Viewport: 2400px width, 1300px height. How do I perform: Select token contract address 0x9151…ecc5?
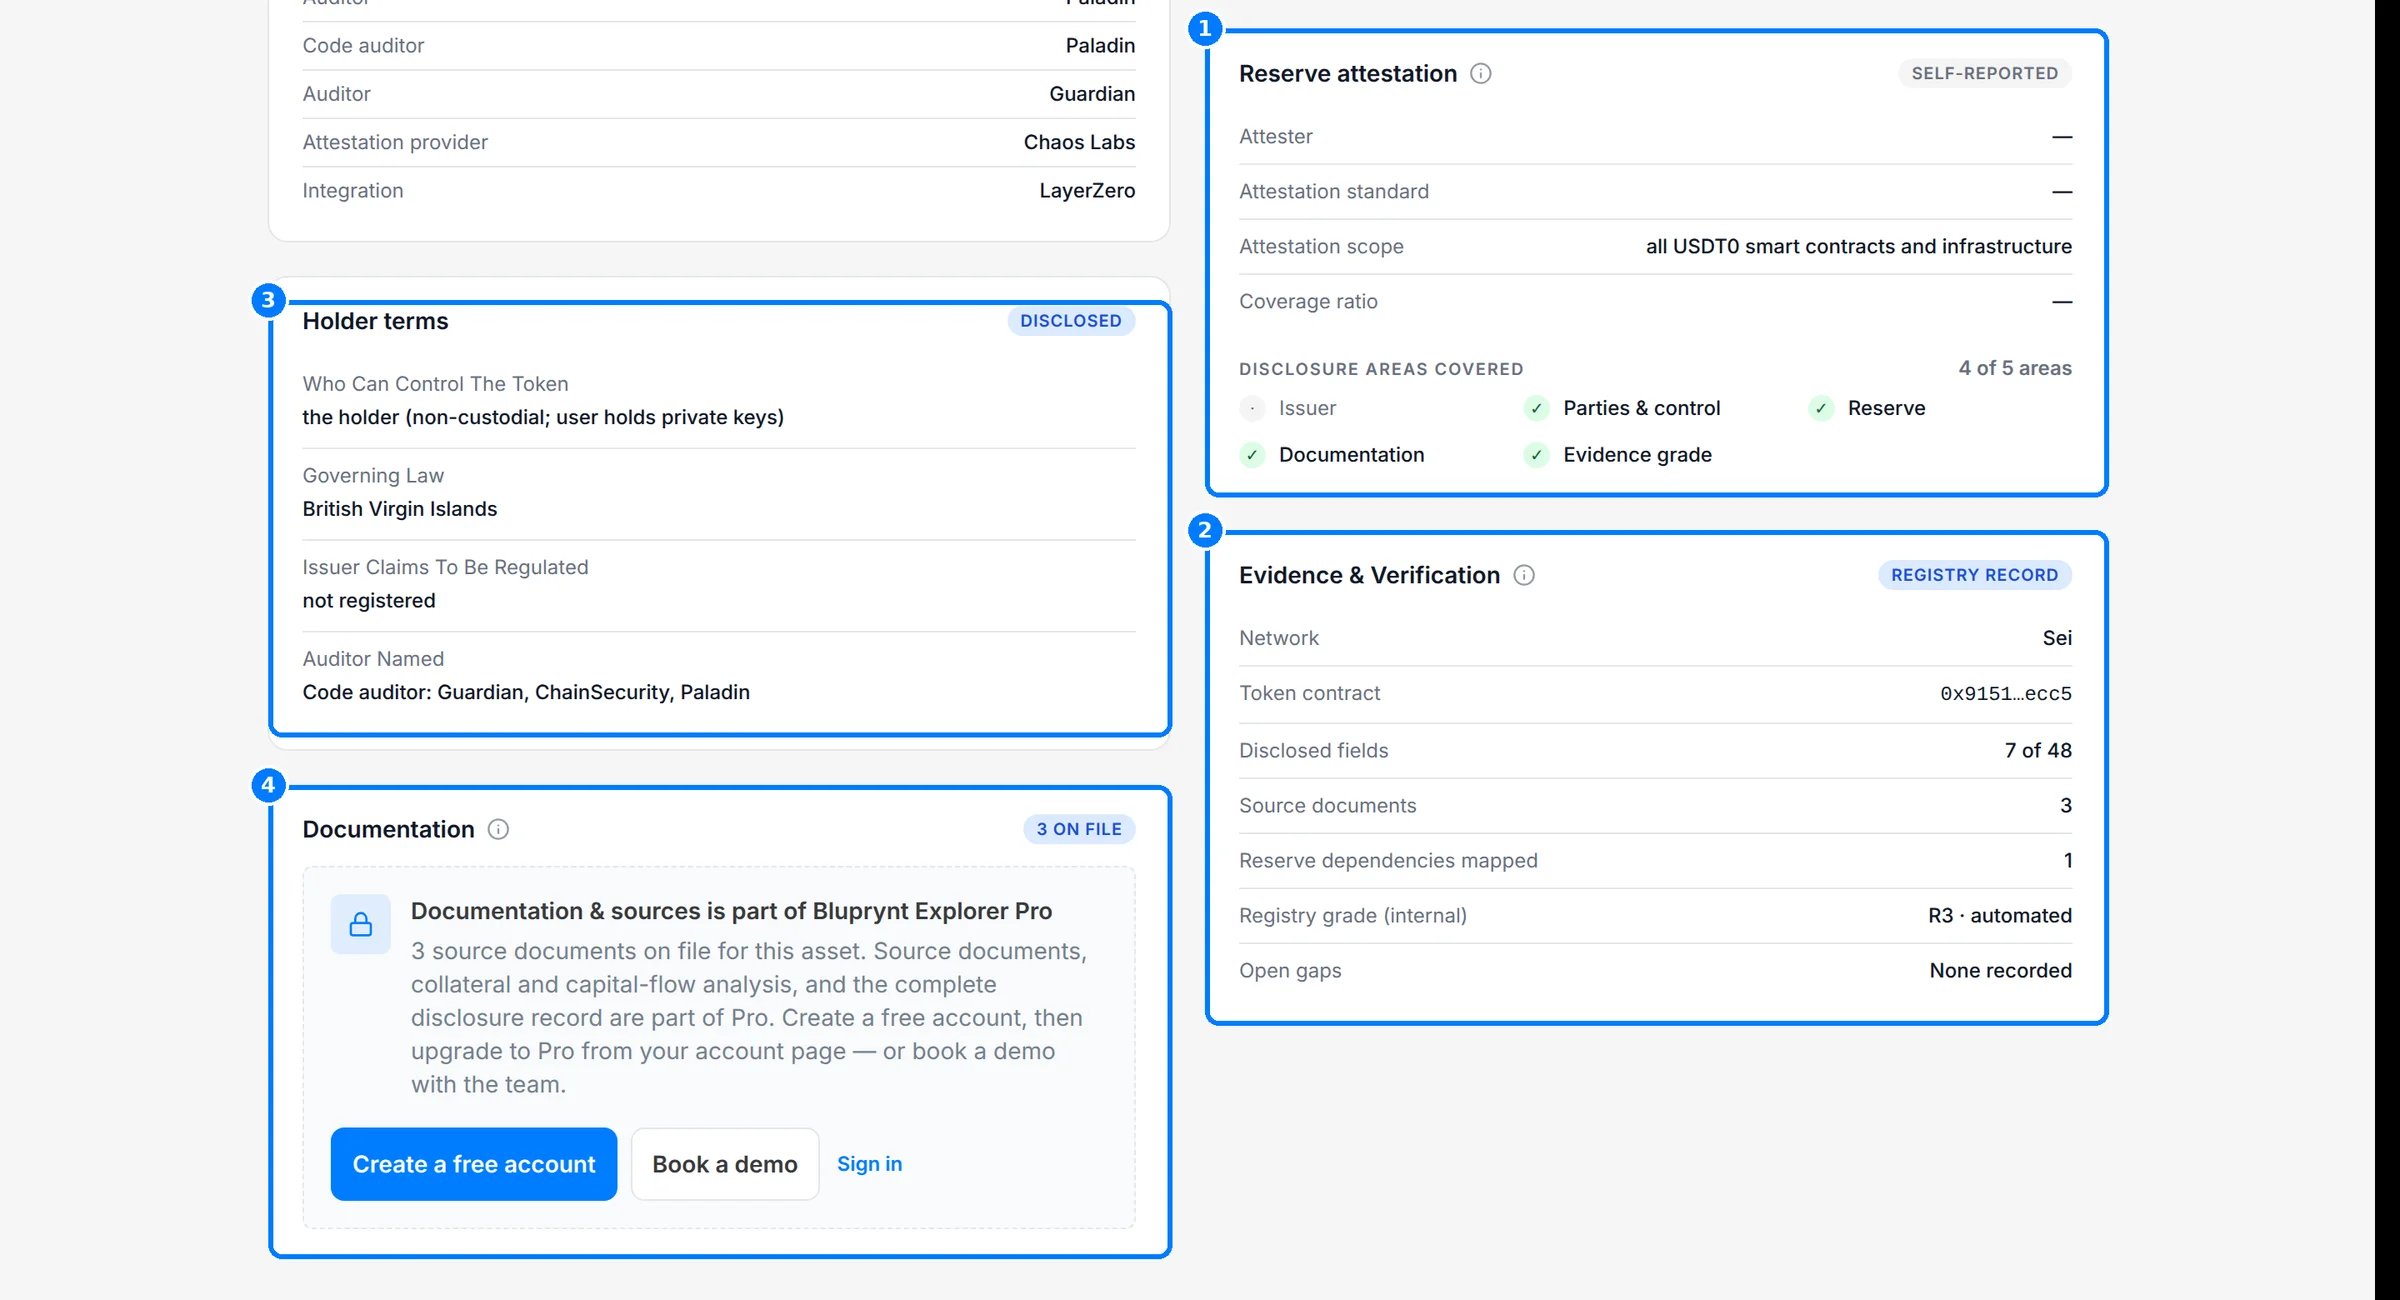pyautogui.click(x=2006, y=693)
